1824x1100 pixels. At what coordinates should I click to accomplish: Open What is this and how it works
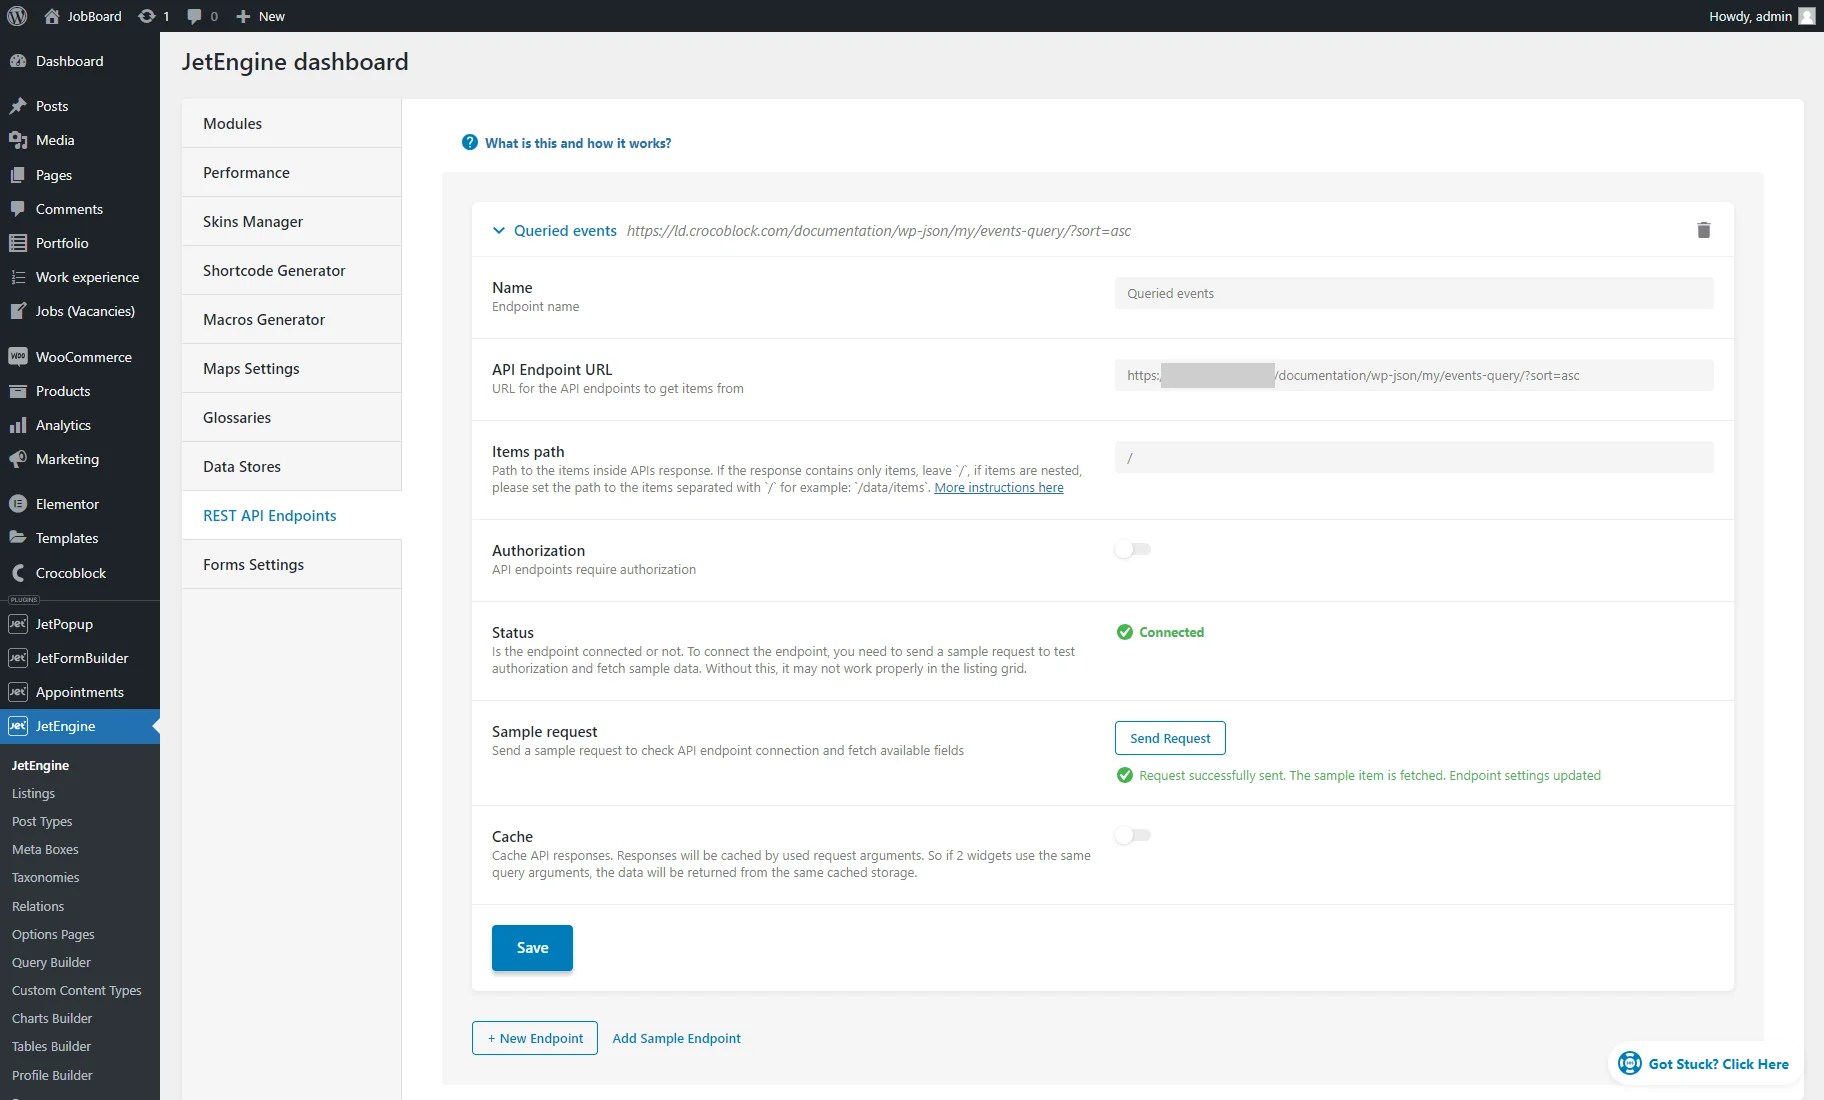point(578,143)
